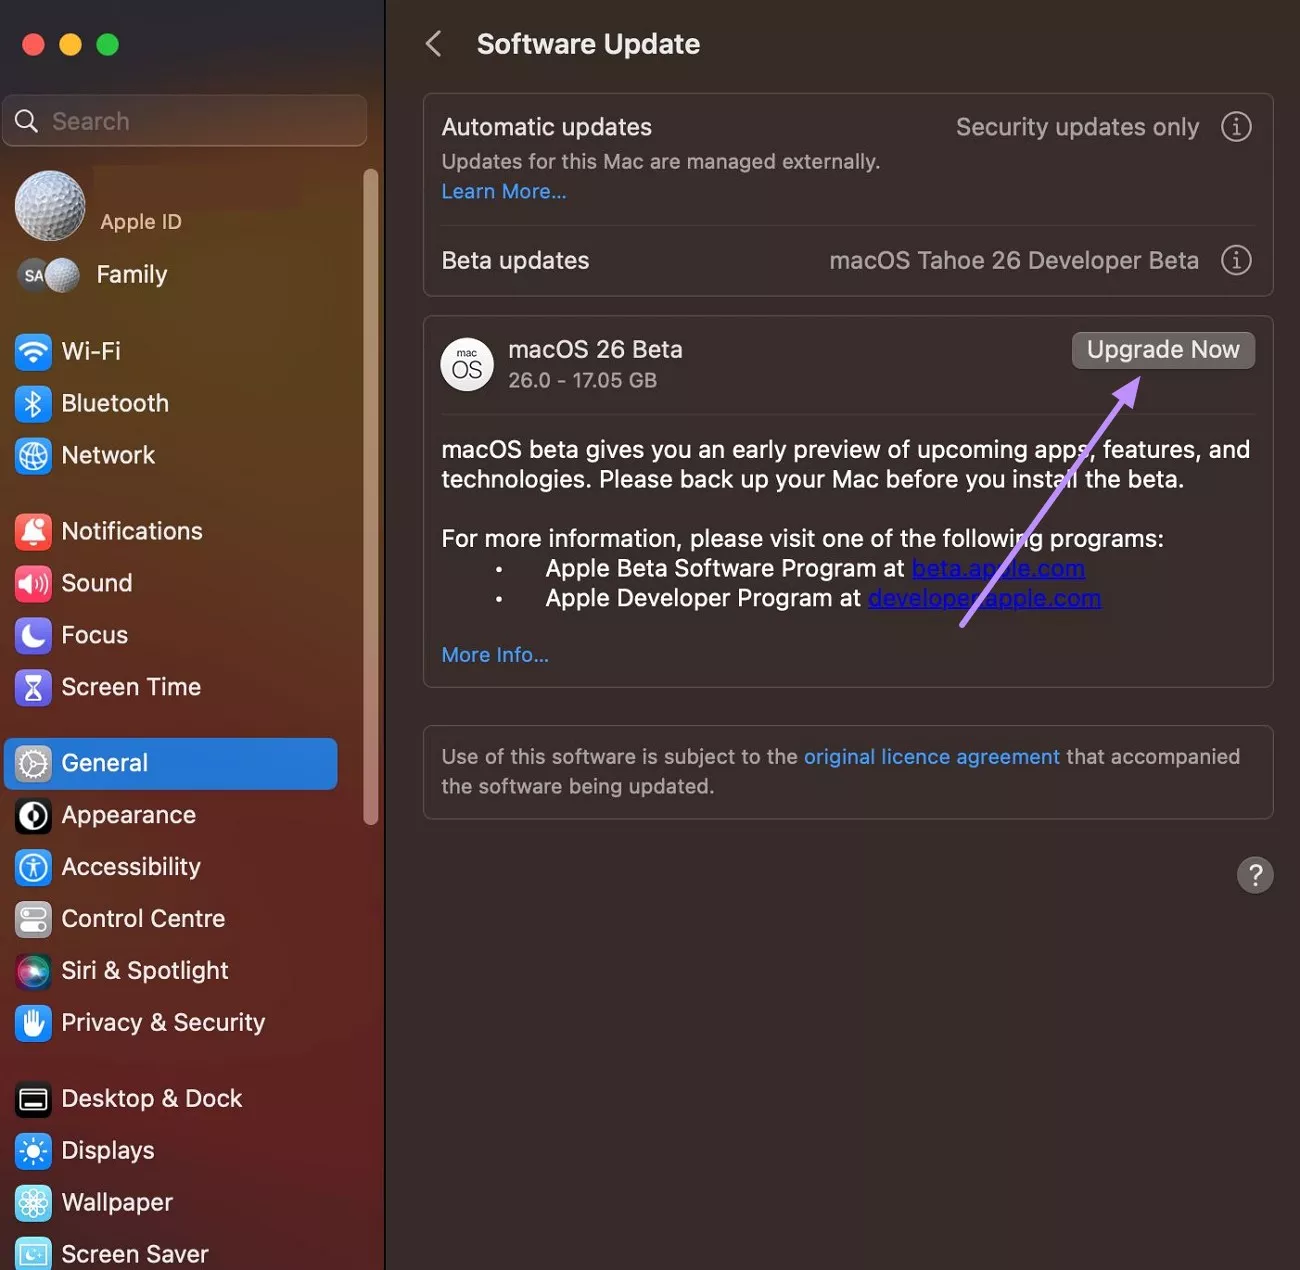Click the Displays sun icon

pos(33,1151)
